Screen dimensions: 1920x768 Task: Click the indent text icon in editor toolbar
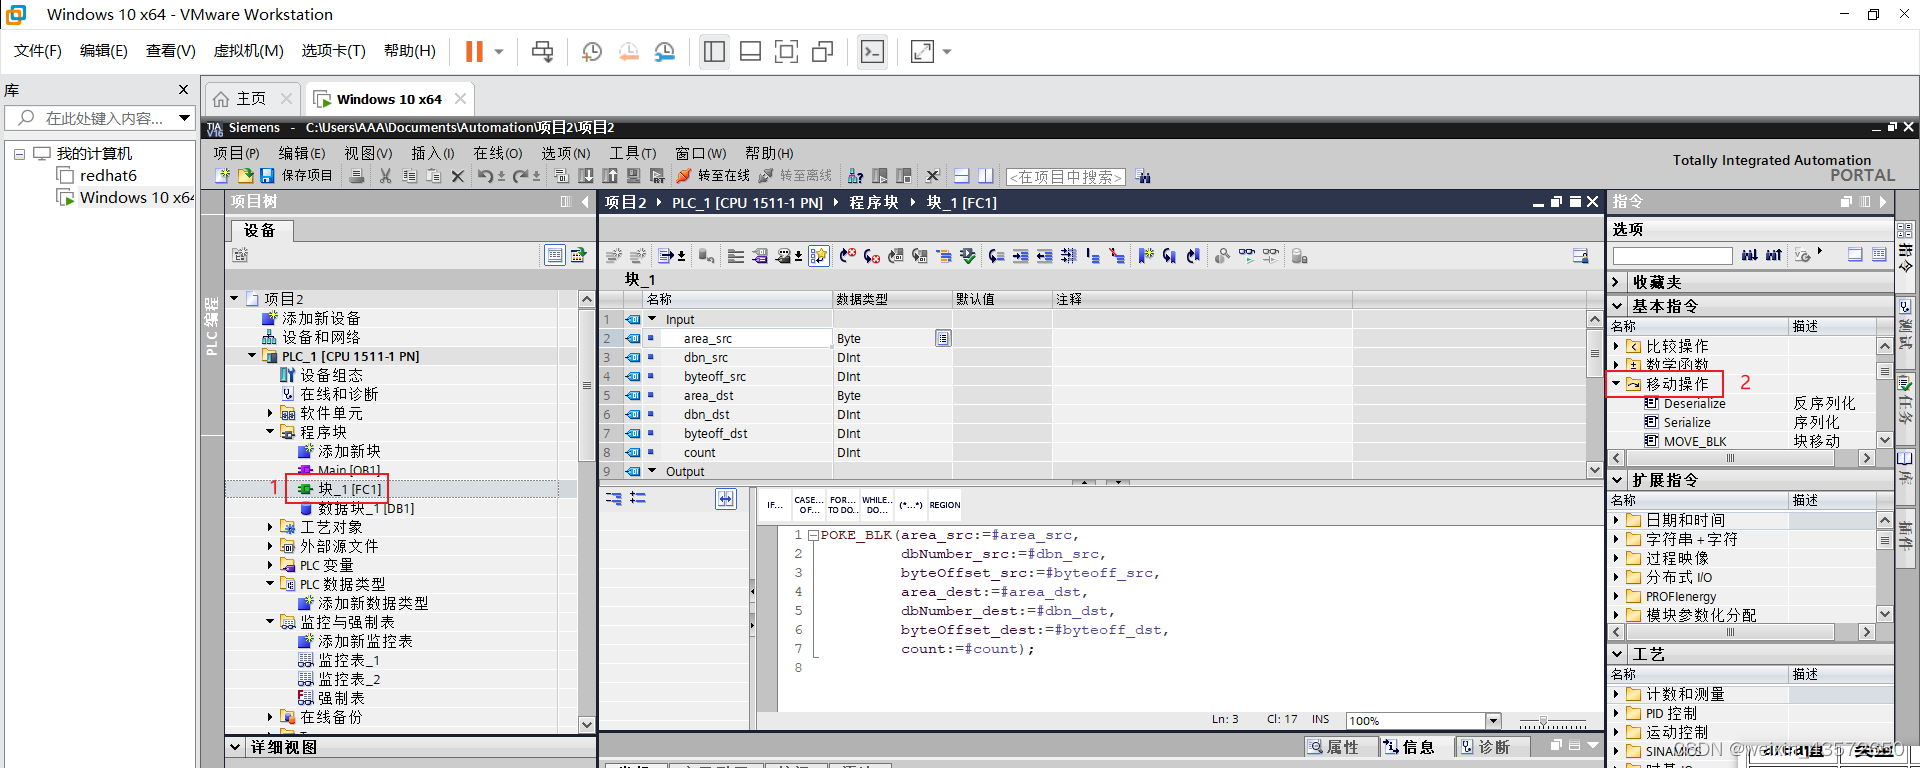(x=1020, y=256)
